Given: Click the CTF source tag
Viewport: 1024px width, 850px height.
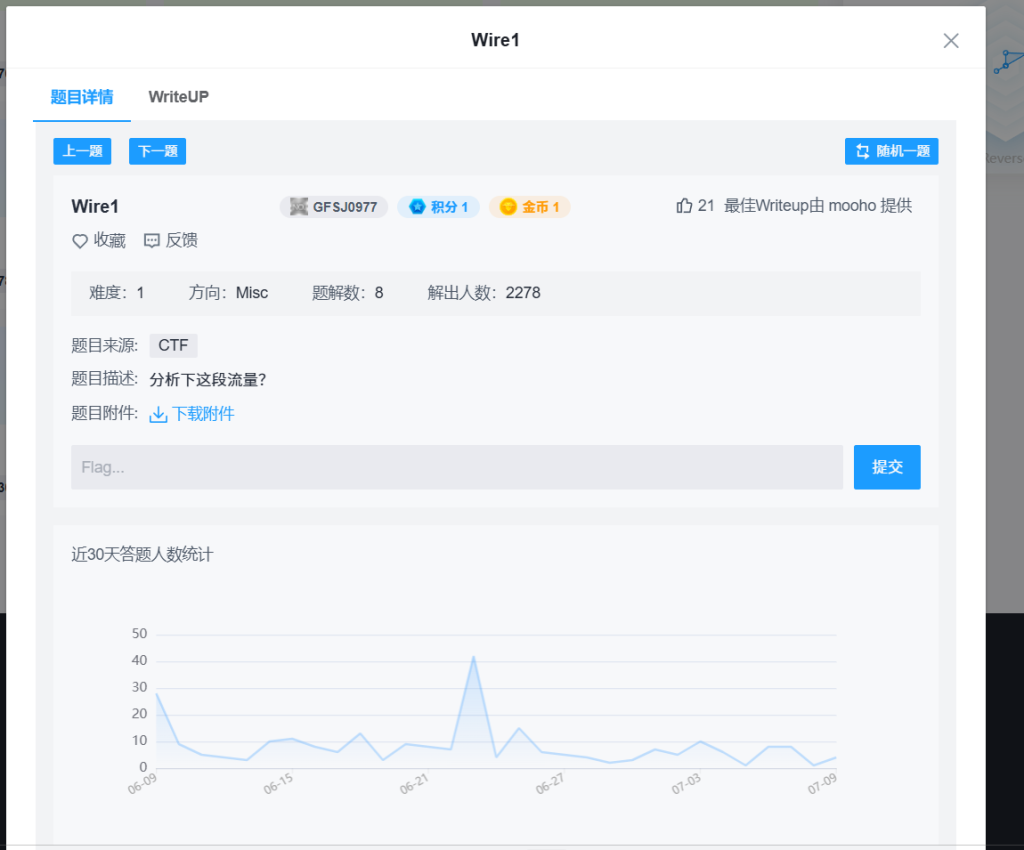Looking at the screenshot, I should point(173,346).
